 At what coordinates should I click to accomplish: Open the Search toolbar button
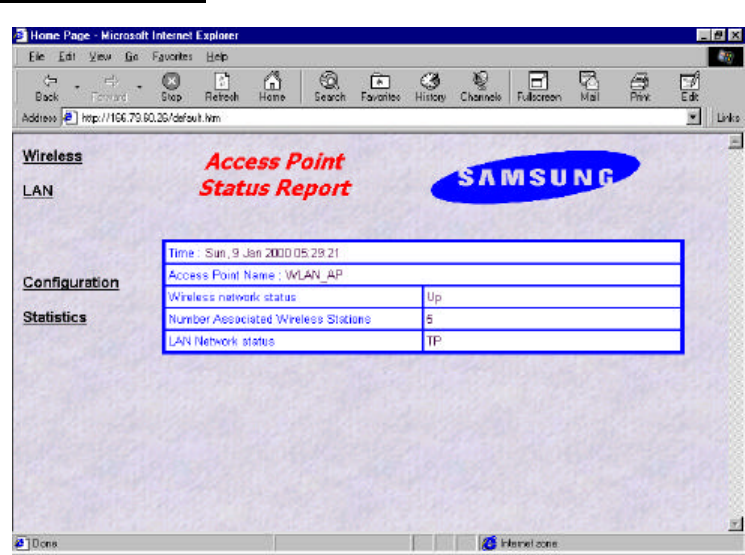tap(330, 88)
